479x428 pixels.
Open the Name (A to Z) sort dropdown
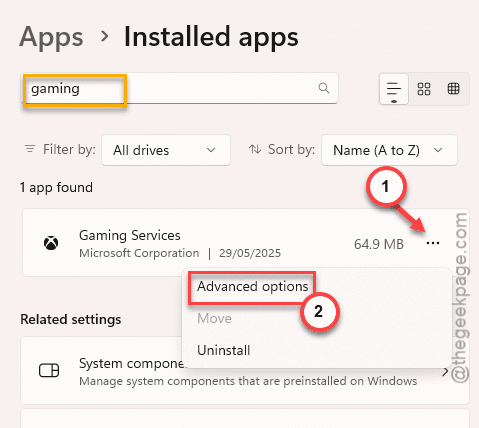pyautogui.click(x=389, y=150)
